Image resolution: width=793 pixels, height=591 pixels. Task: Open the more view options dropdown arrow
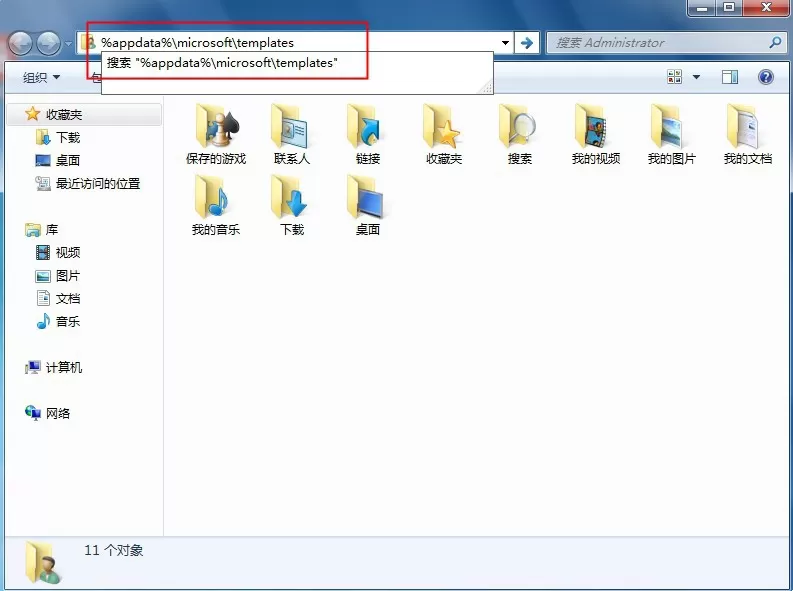click(x=696, y=77)
